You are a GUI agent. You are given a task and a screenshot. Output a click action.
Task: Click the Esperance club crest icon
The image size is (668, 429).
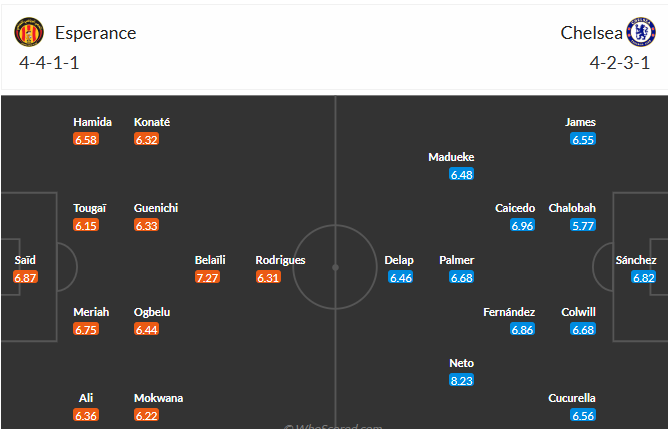(x=29, y=32)
